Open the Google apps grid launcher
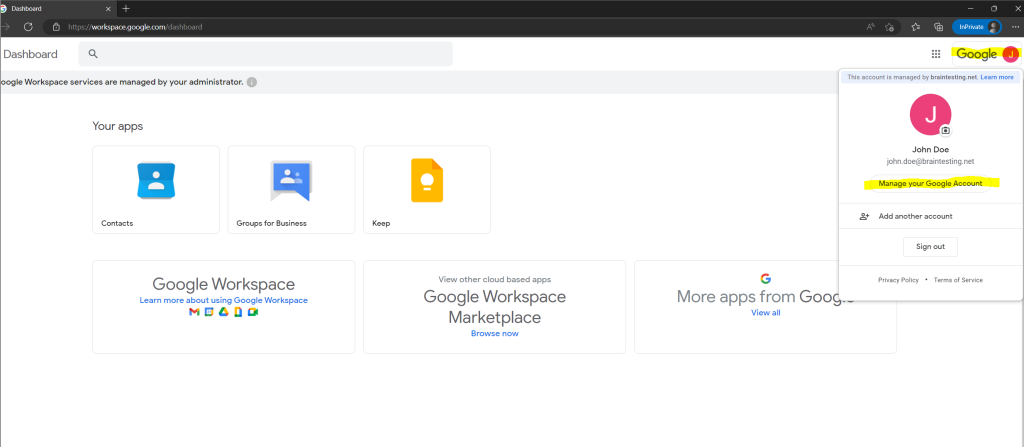 tap(936, 54)
